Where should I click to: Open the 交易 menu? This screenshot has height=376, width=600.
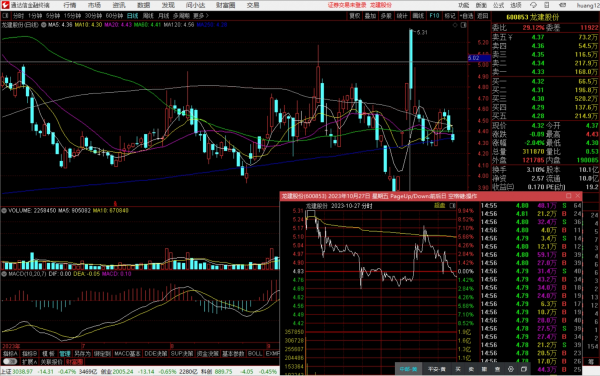253,5
